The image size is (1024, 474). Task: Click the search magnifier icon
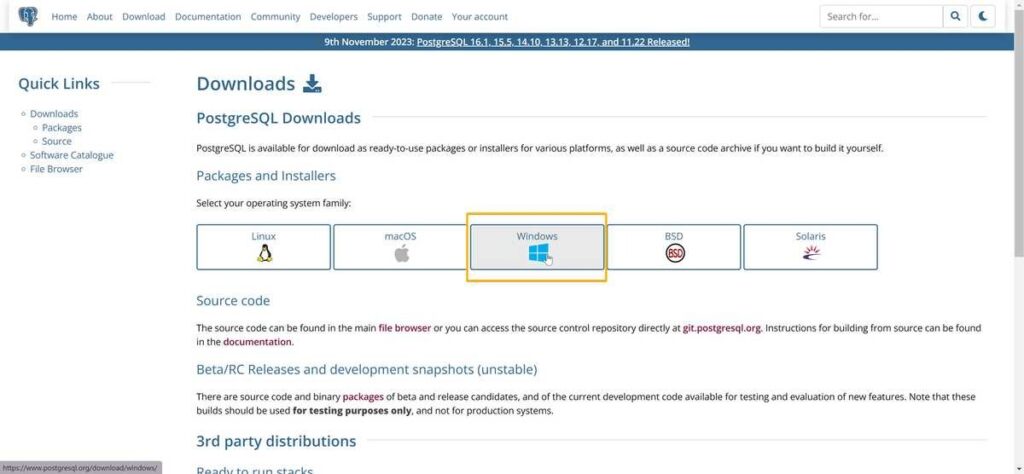tap(955, 16)
